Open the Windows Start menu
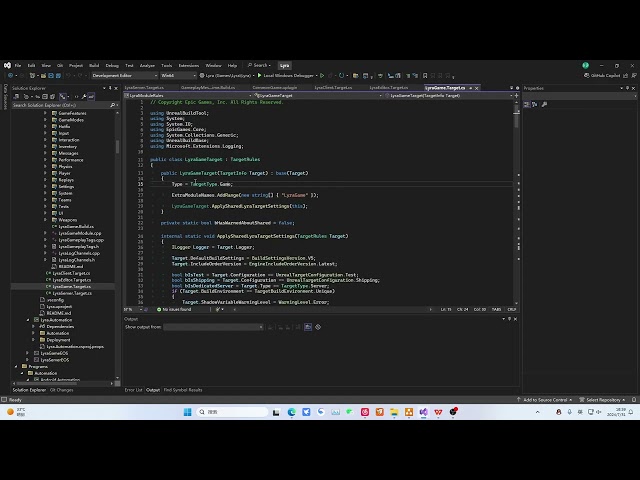The width and height of the screenshot is (640, 480). click(x=187, y=412)
